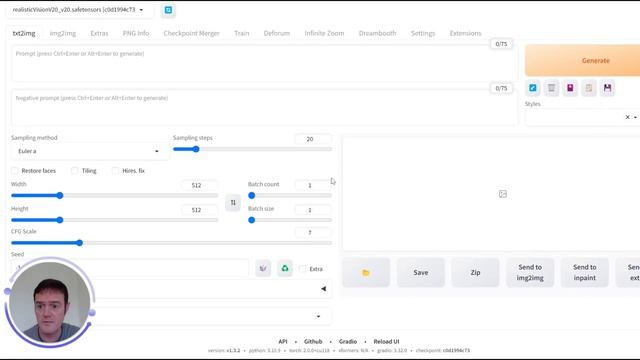
Task: Open output folder icon button
Action: click(366, 272)
